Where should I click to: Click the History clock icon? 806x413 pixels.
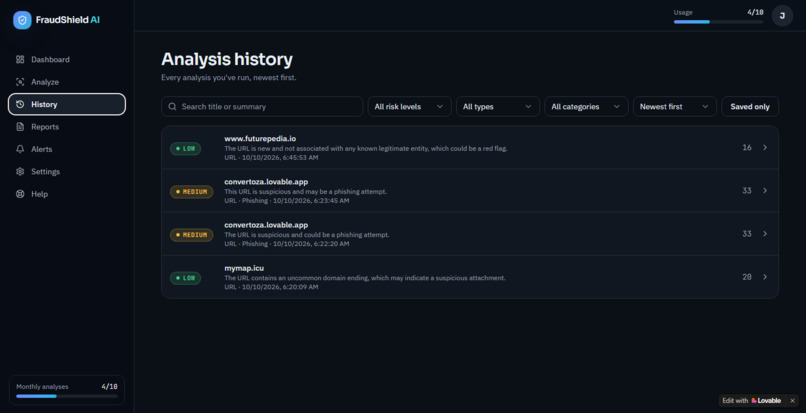20,104
